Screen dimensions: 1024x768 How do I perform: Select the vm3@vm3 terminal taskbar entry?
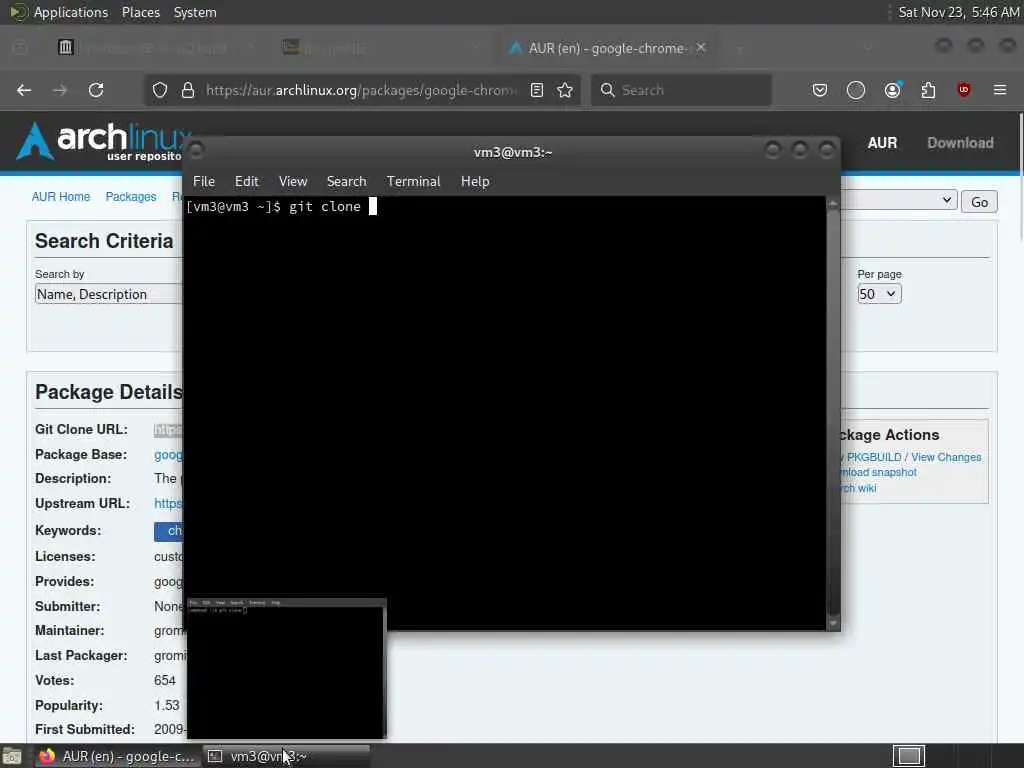[x=286, y=756]
